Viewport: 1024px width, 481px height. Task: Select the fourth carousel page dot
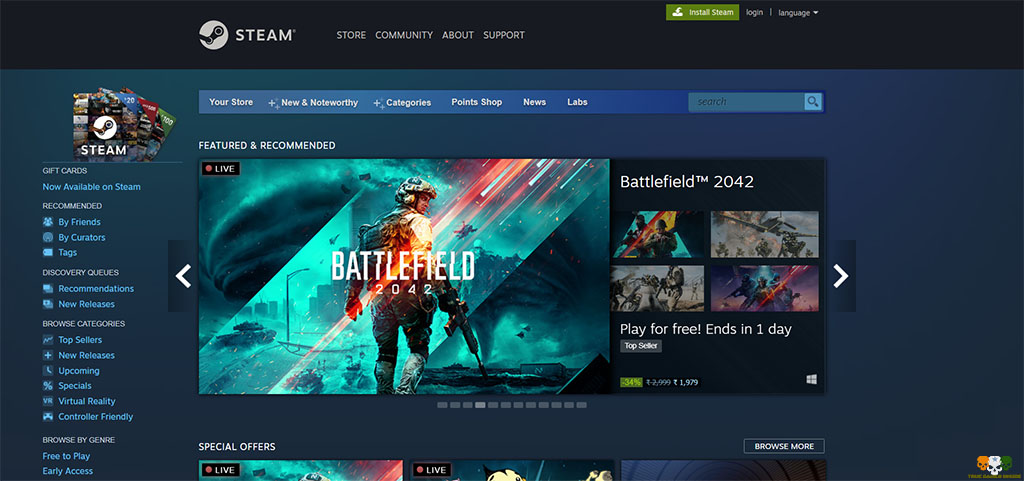click(480, 405)
